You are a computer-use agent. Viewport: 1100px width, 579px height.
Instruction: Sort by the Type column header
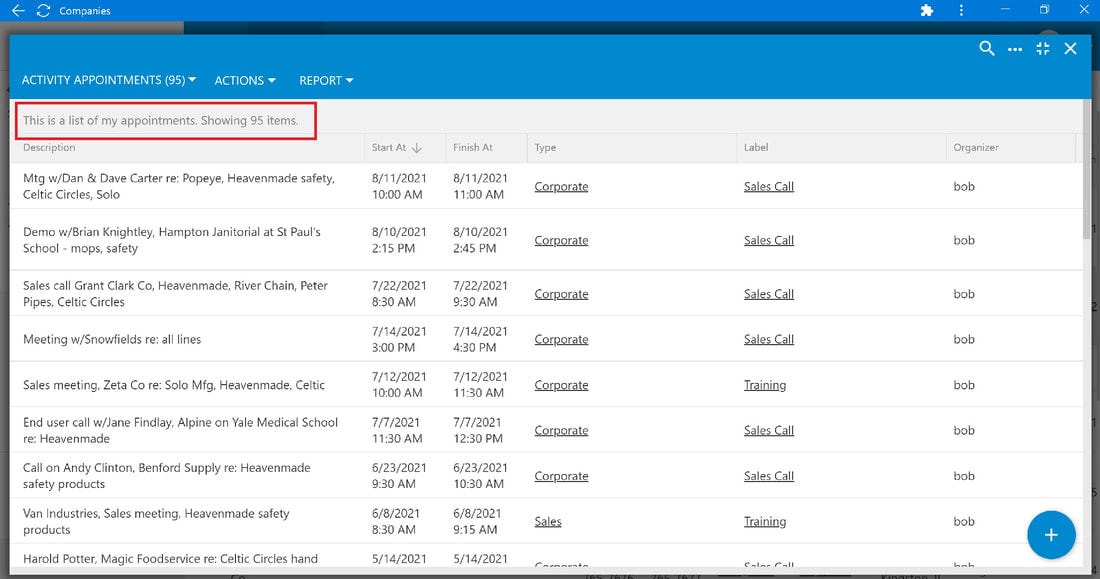545,147
